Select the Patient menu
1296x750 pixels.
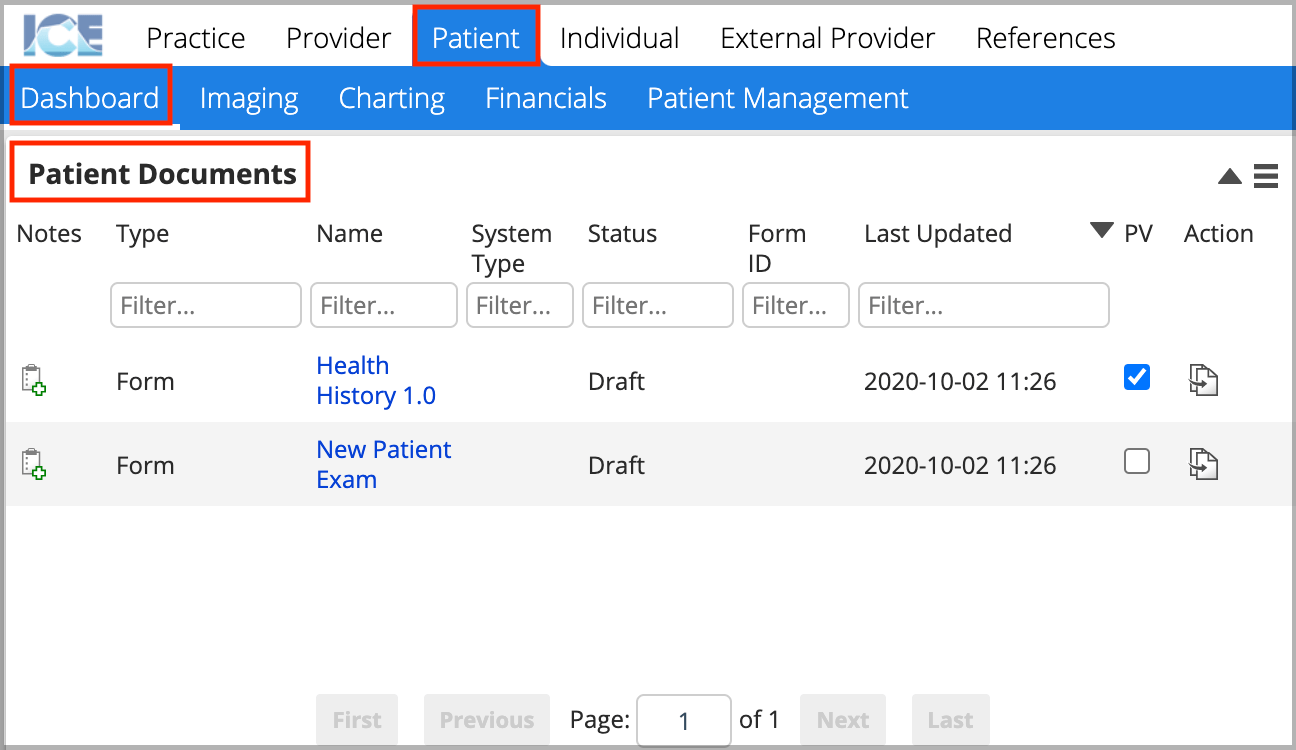(x=476, y=38)
